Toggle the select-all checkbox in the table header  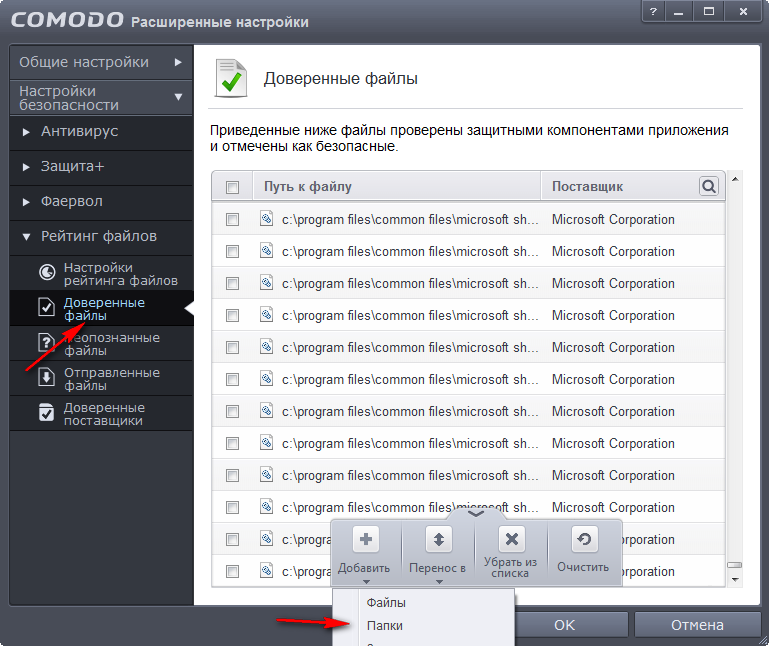232,187
